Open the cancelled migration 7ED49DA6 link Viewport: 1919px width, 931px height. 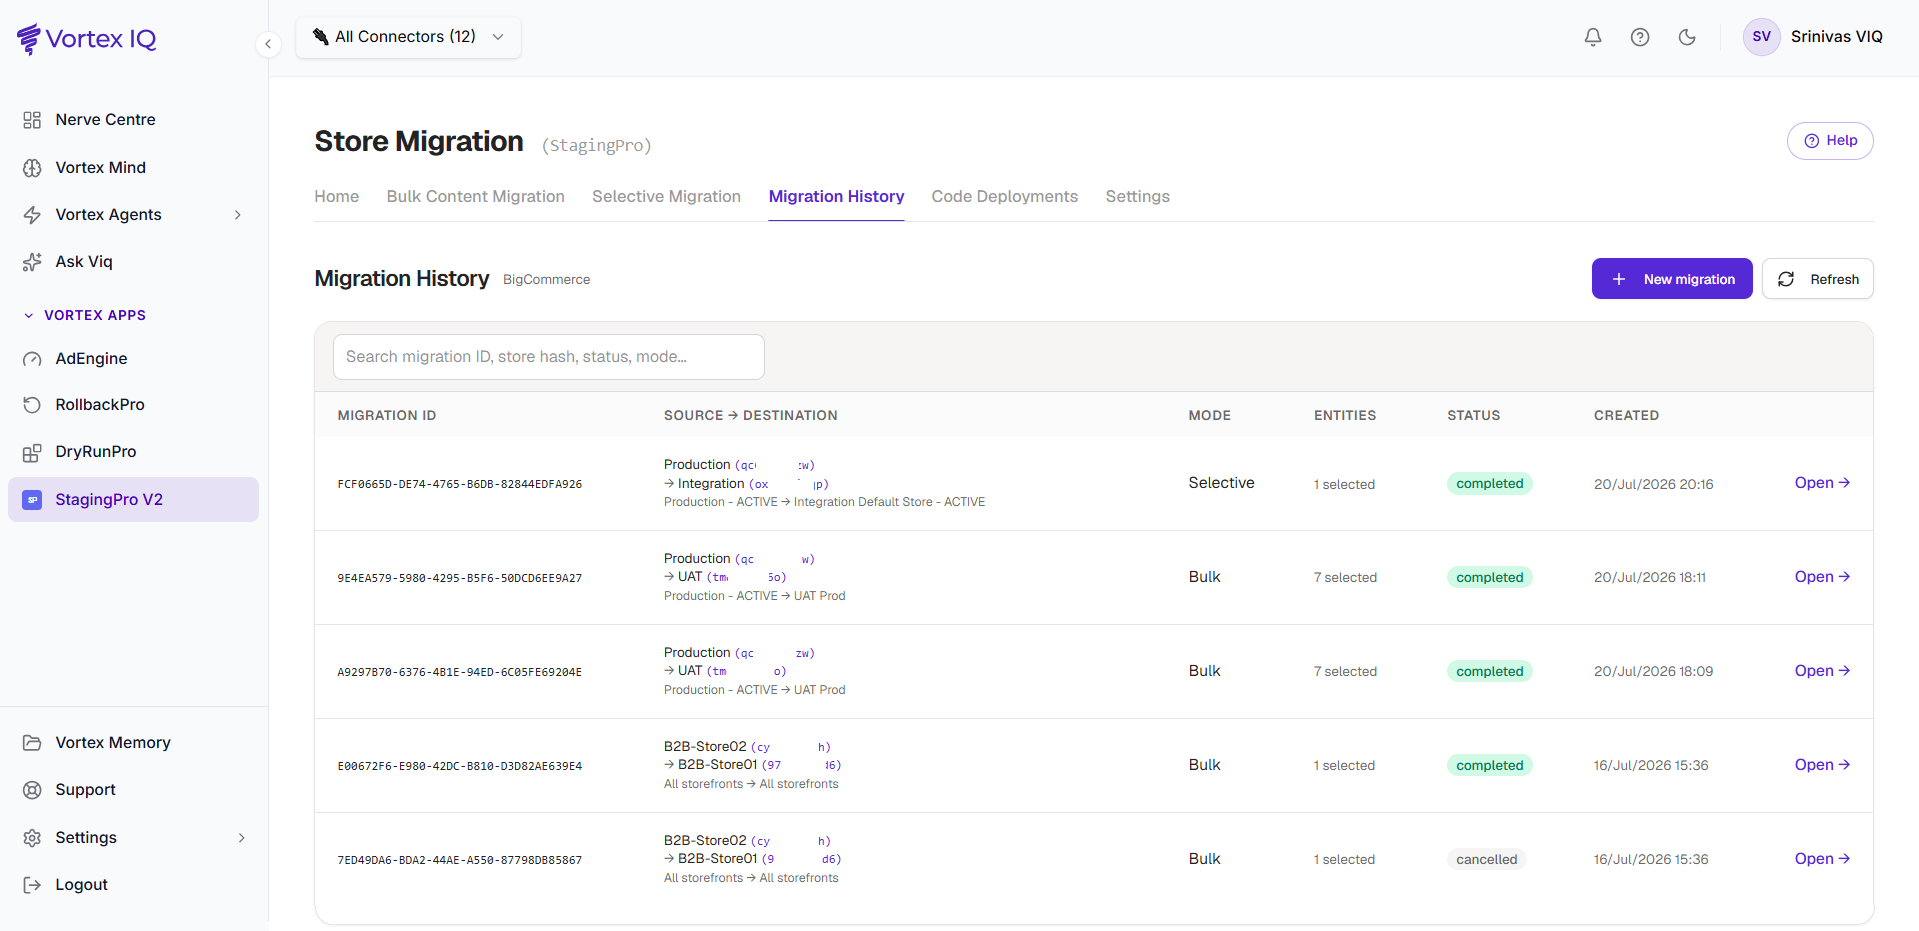1822,859
